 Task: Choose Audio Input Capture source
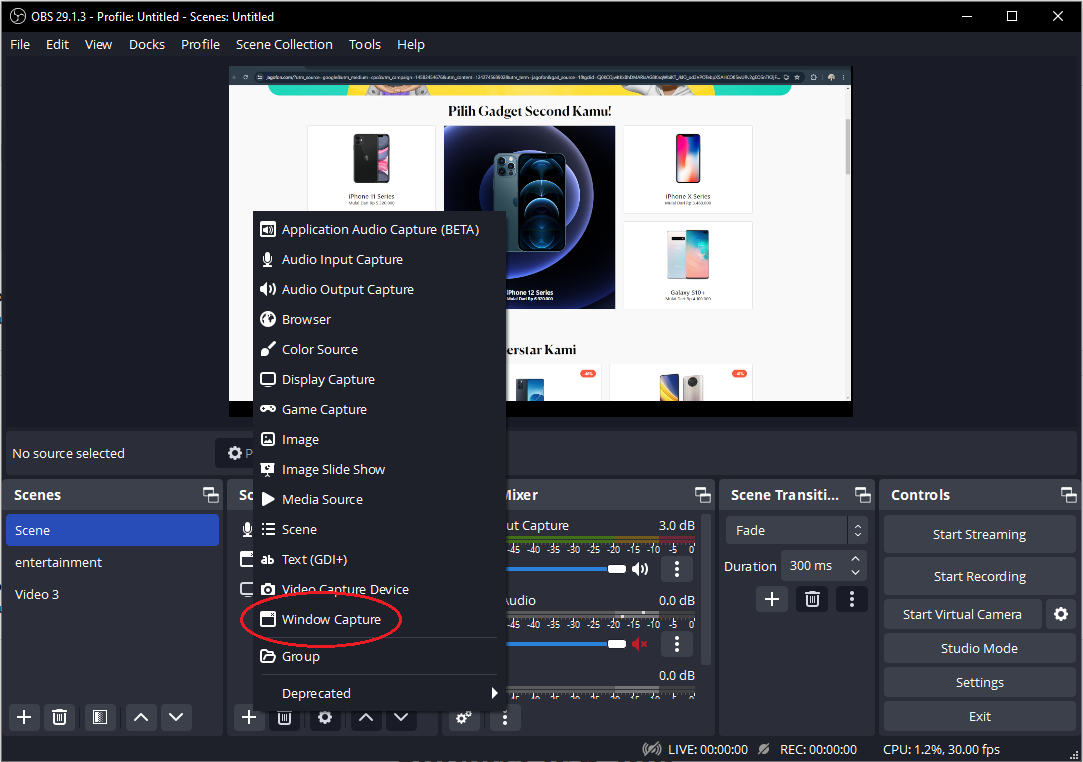(378, 259)
